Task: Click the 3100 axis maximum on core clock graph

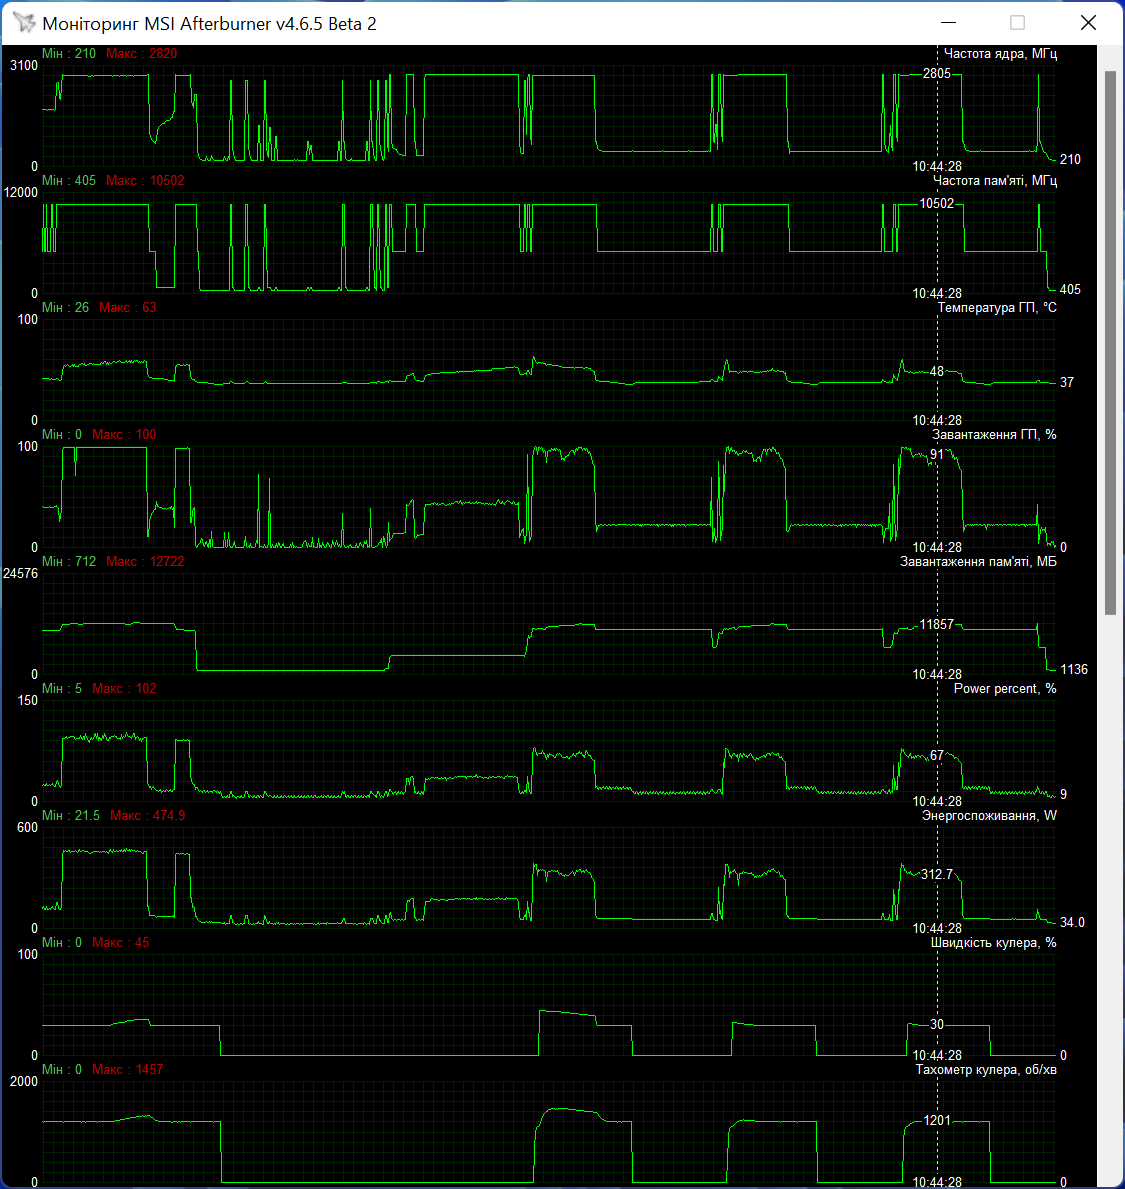Action: 24,66
